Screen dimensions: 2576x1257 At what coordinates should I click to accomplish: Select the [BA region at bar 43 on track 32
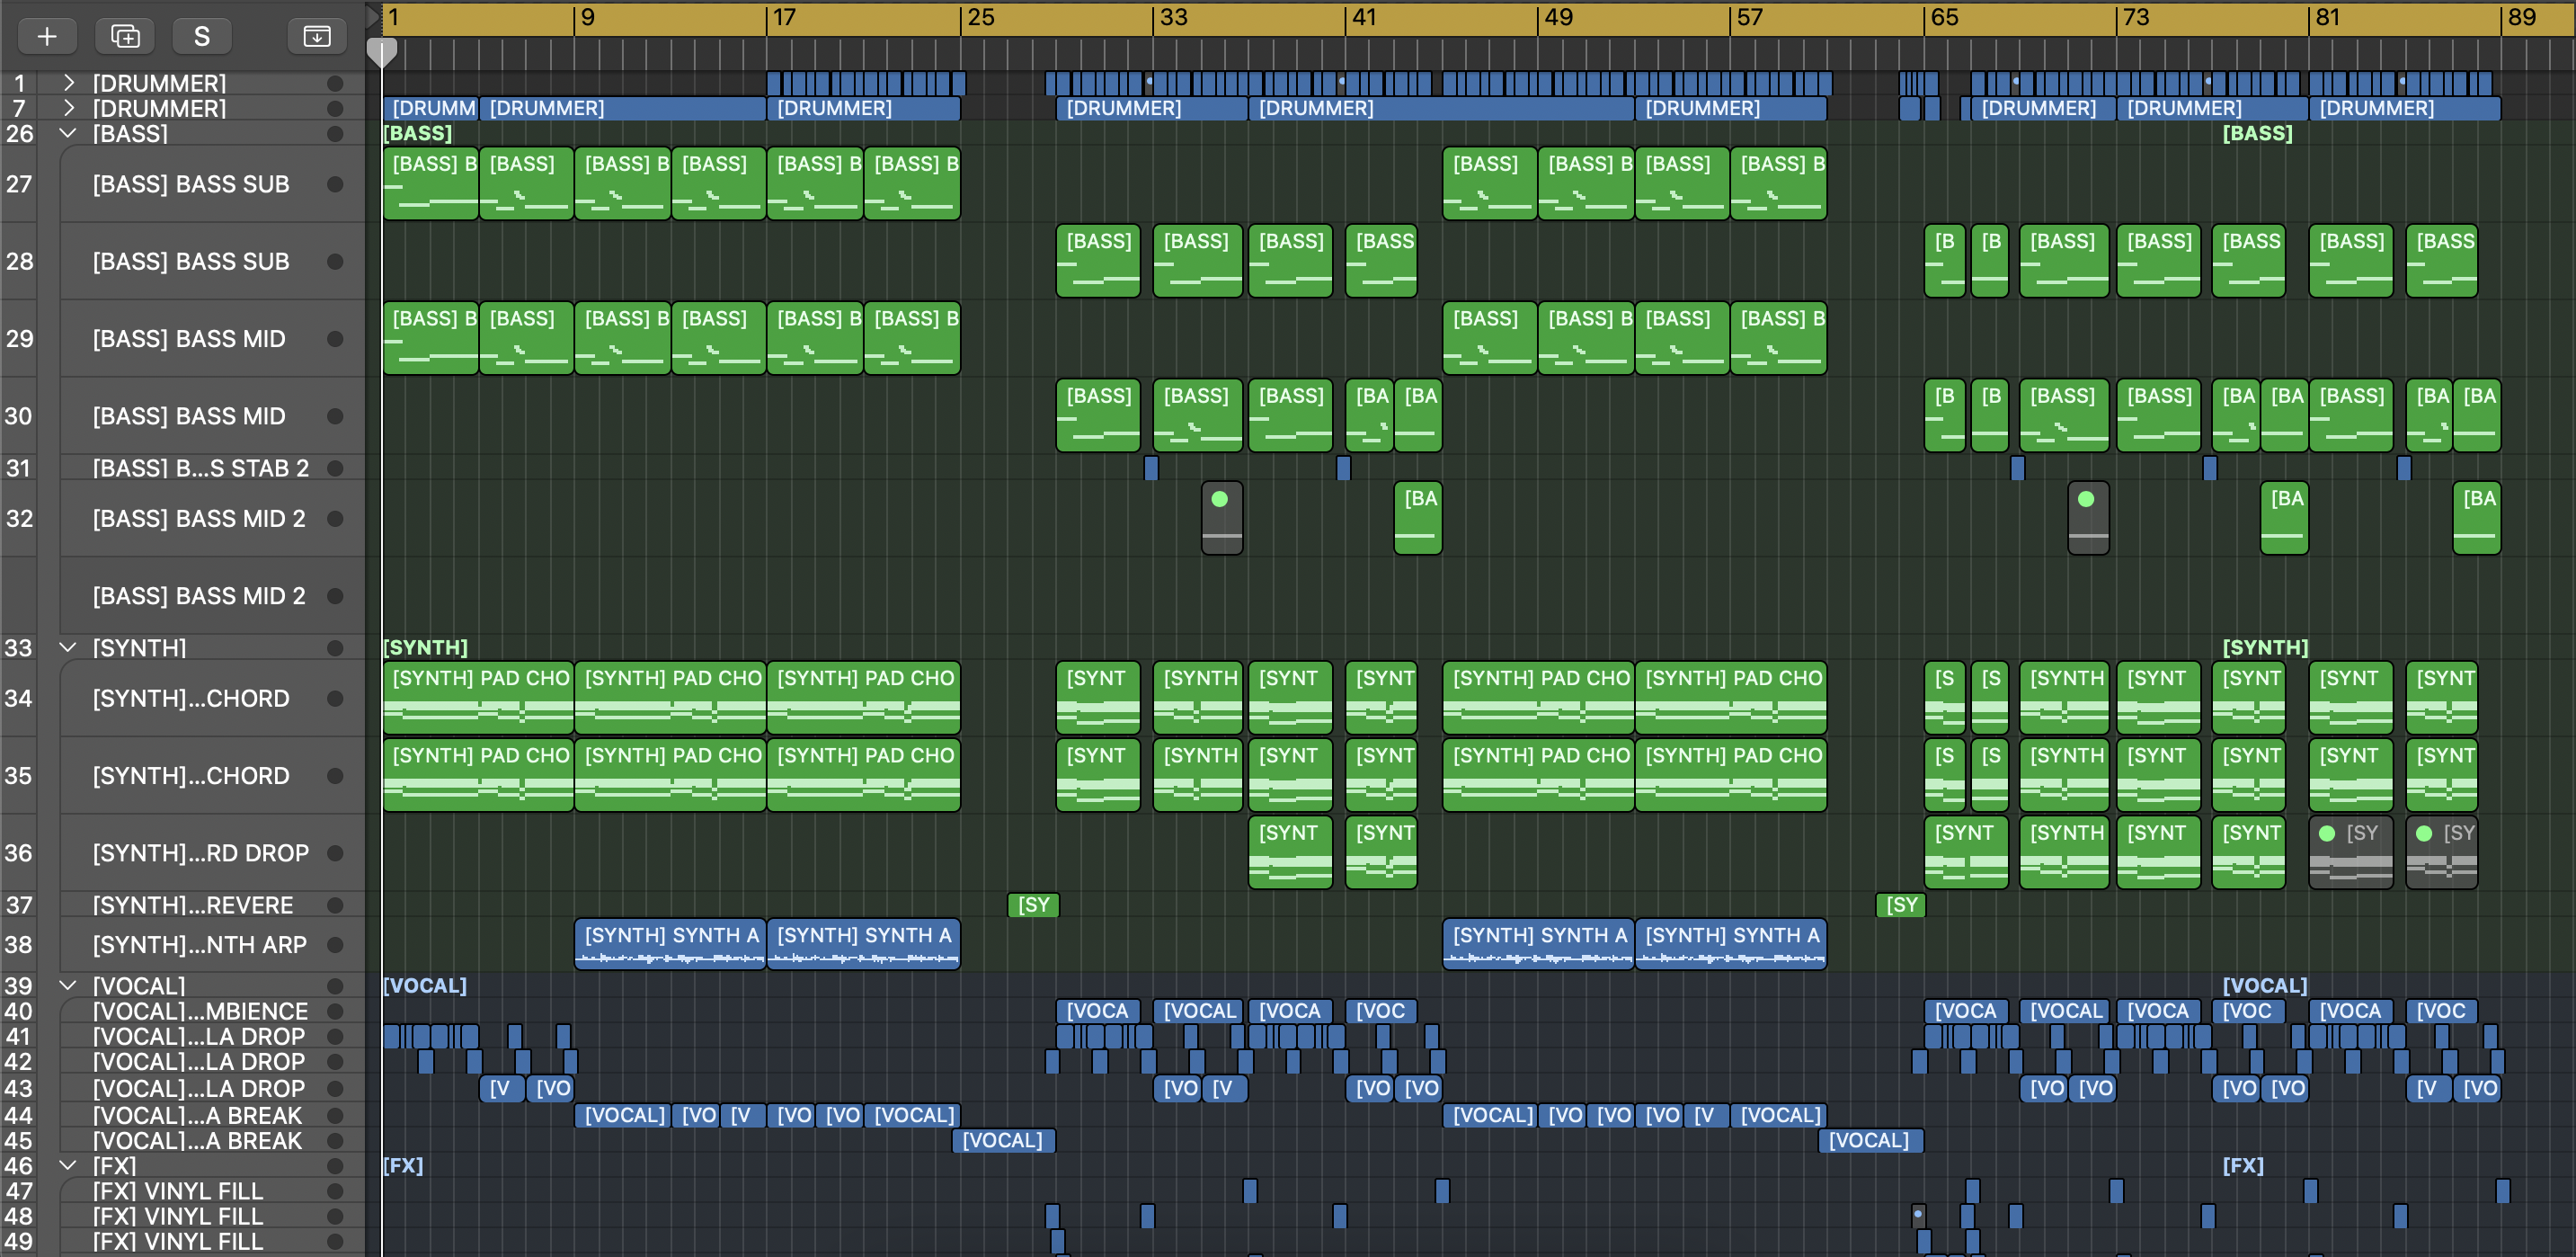click(1418, 519)
